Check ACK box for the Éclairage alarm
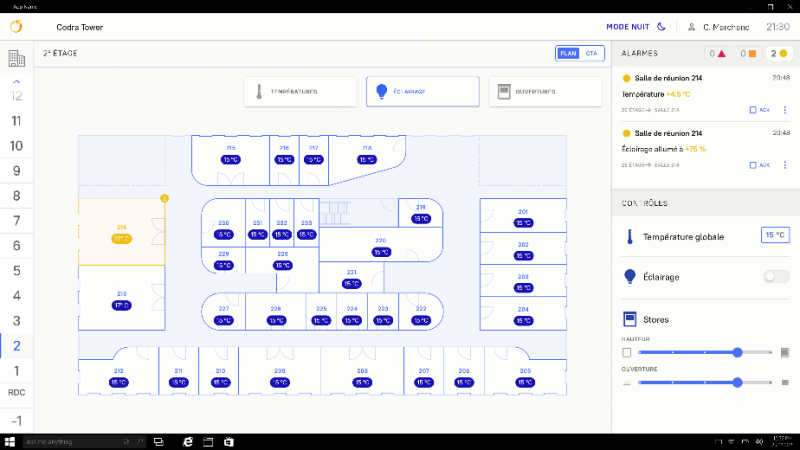The image size is (800, 450). (751, 165)
